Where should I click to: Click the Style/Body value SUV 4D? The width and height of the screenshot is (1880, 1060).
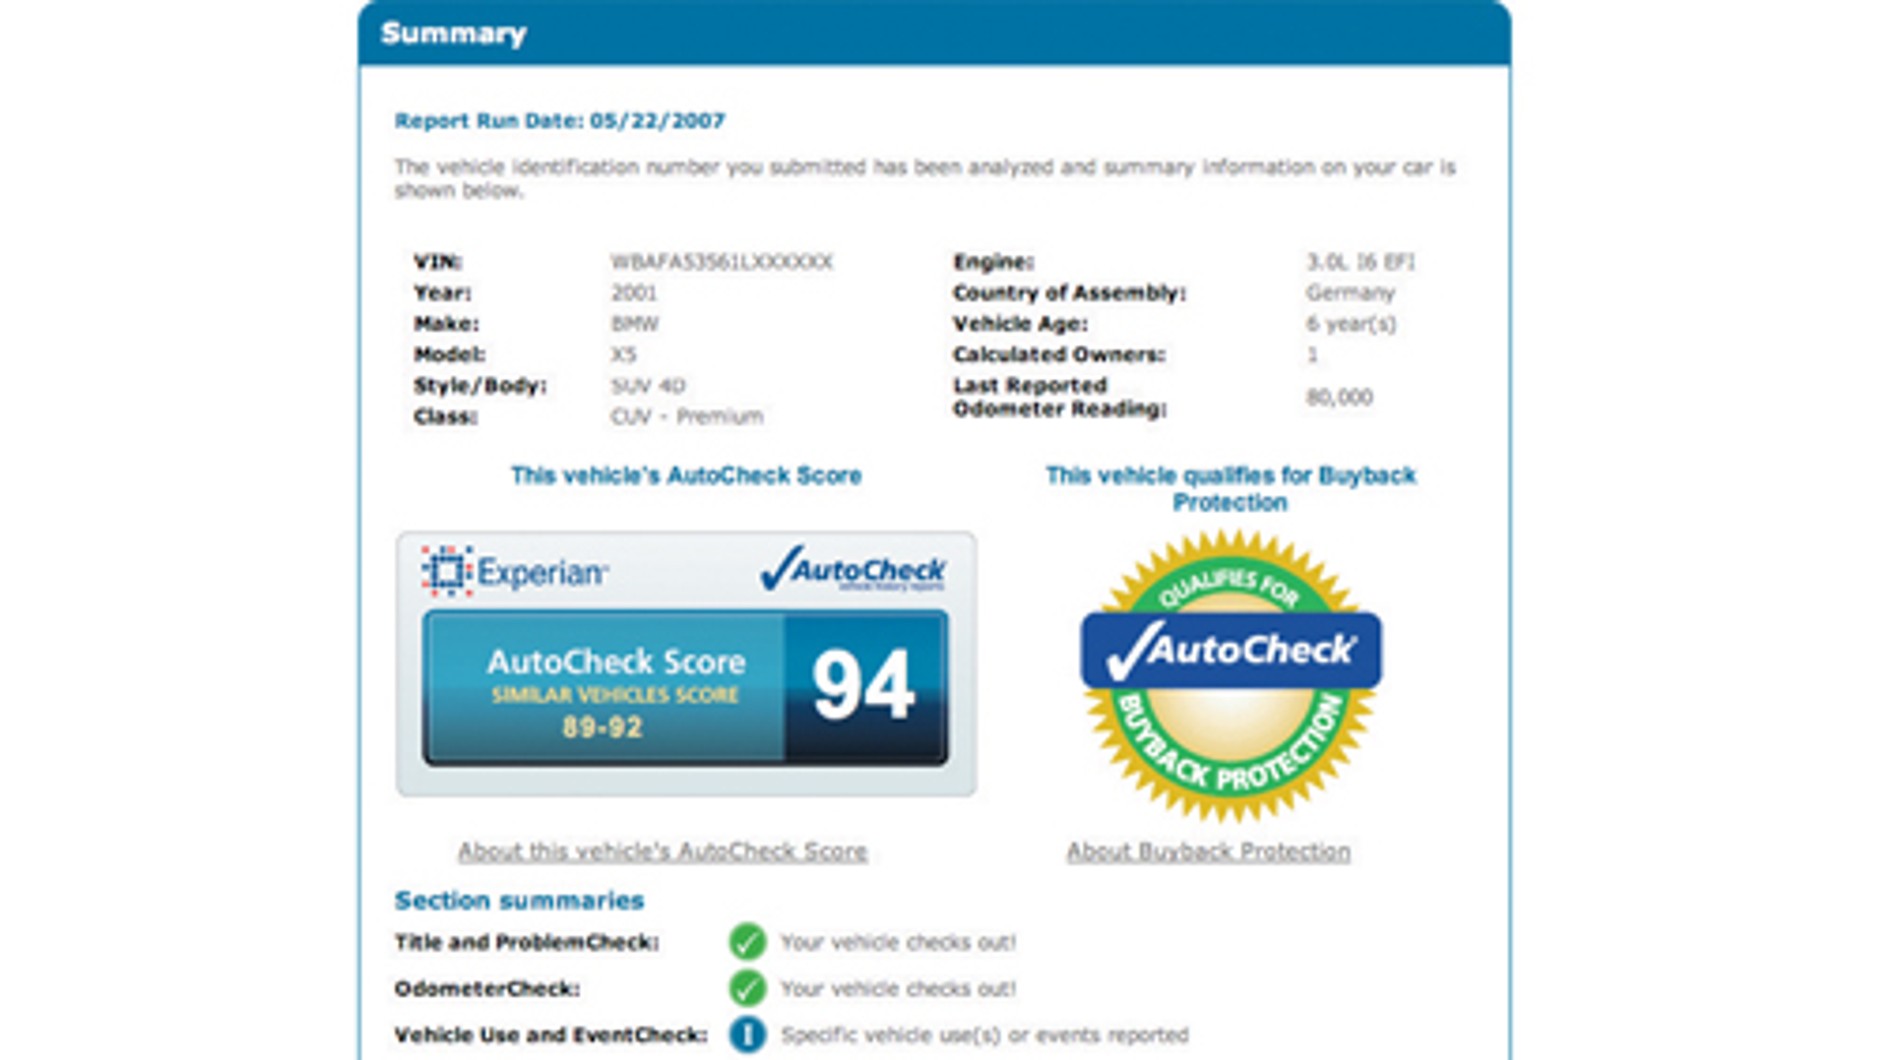[x=648, y=386]
